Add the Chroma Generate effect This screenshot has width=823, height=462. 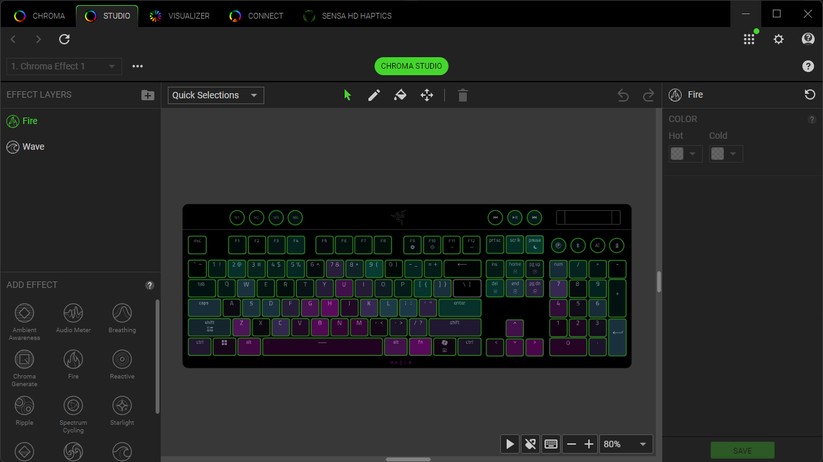(24, 368)
